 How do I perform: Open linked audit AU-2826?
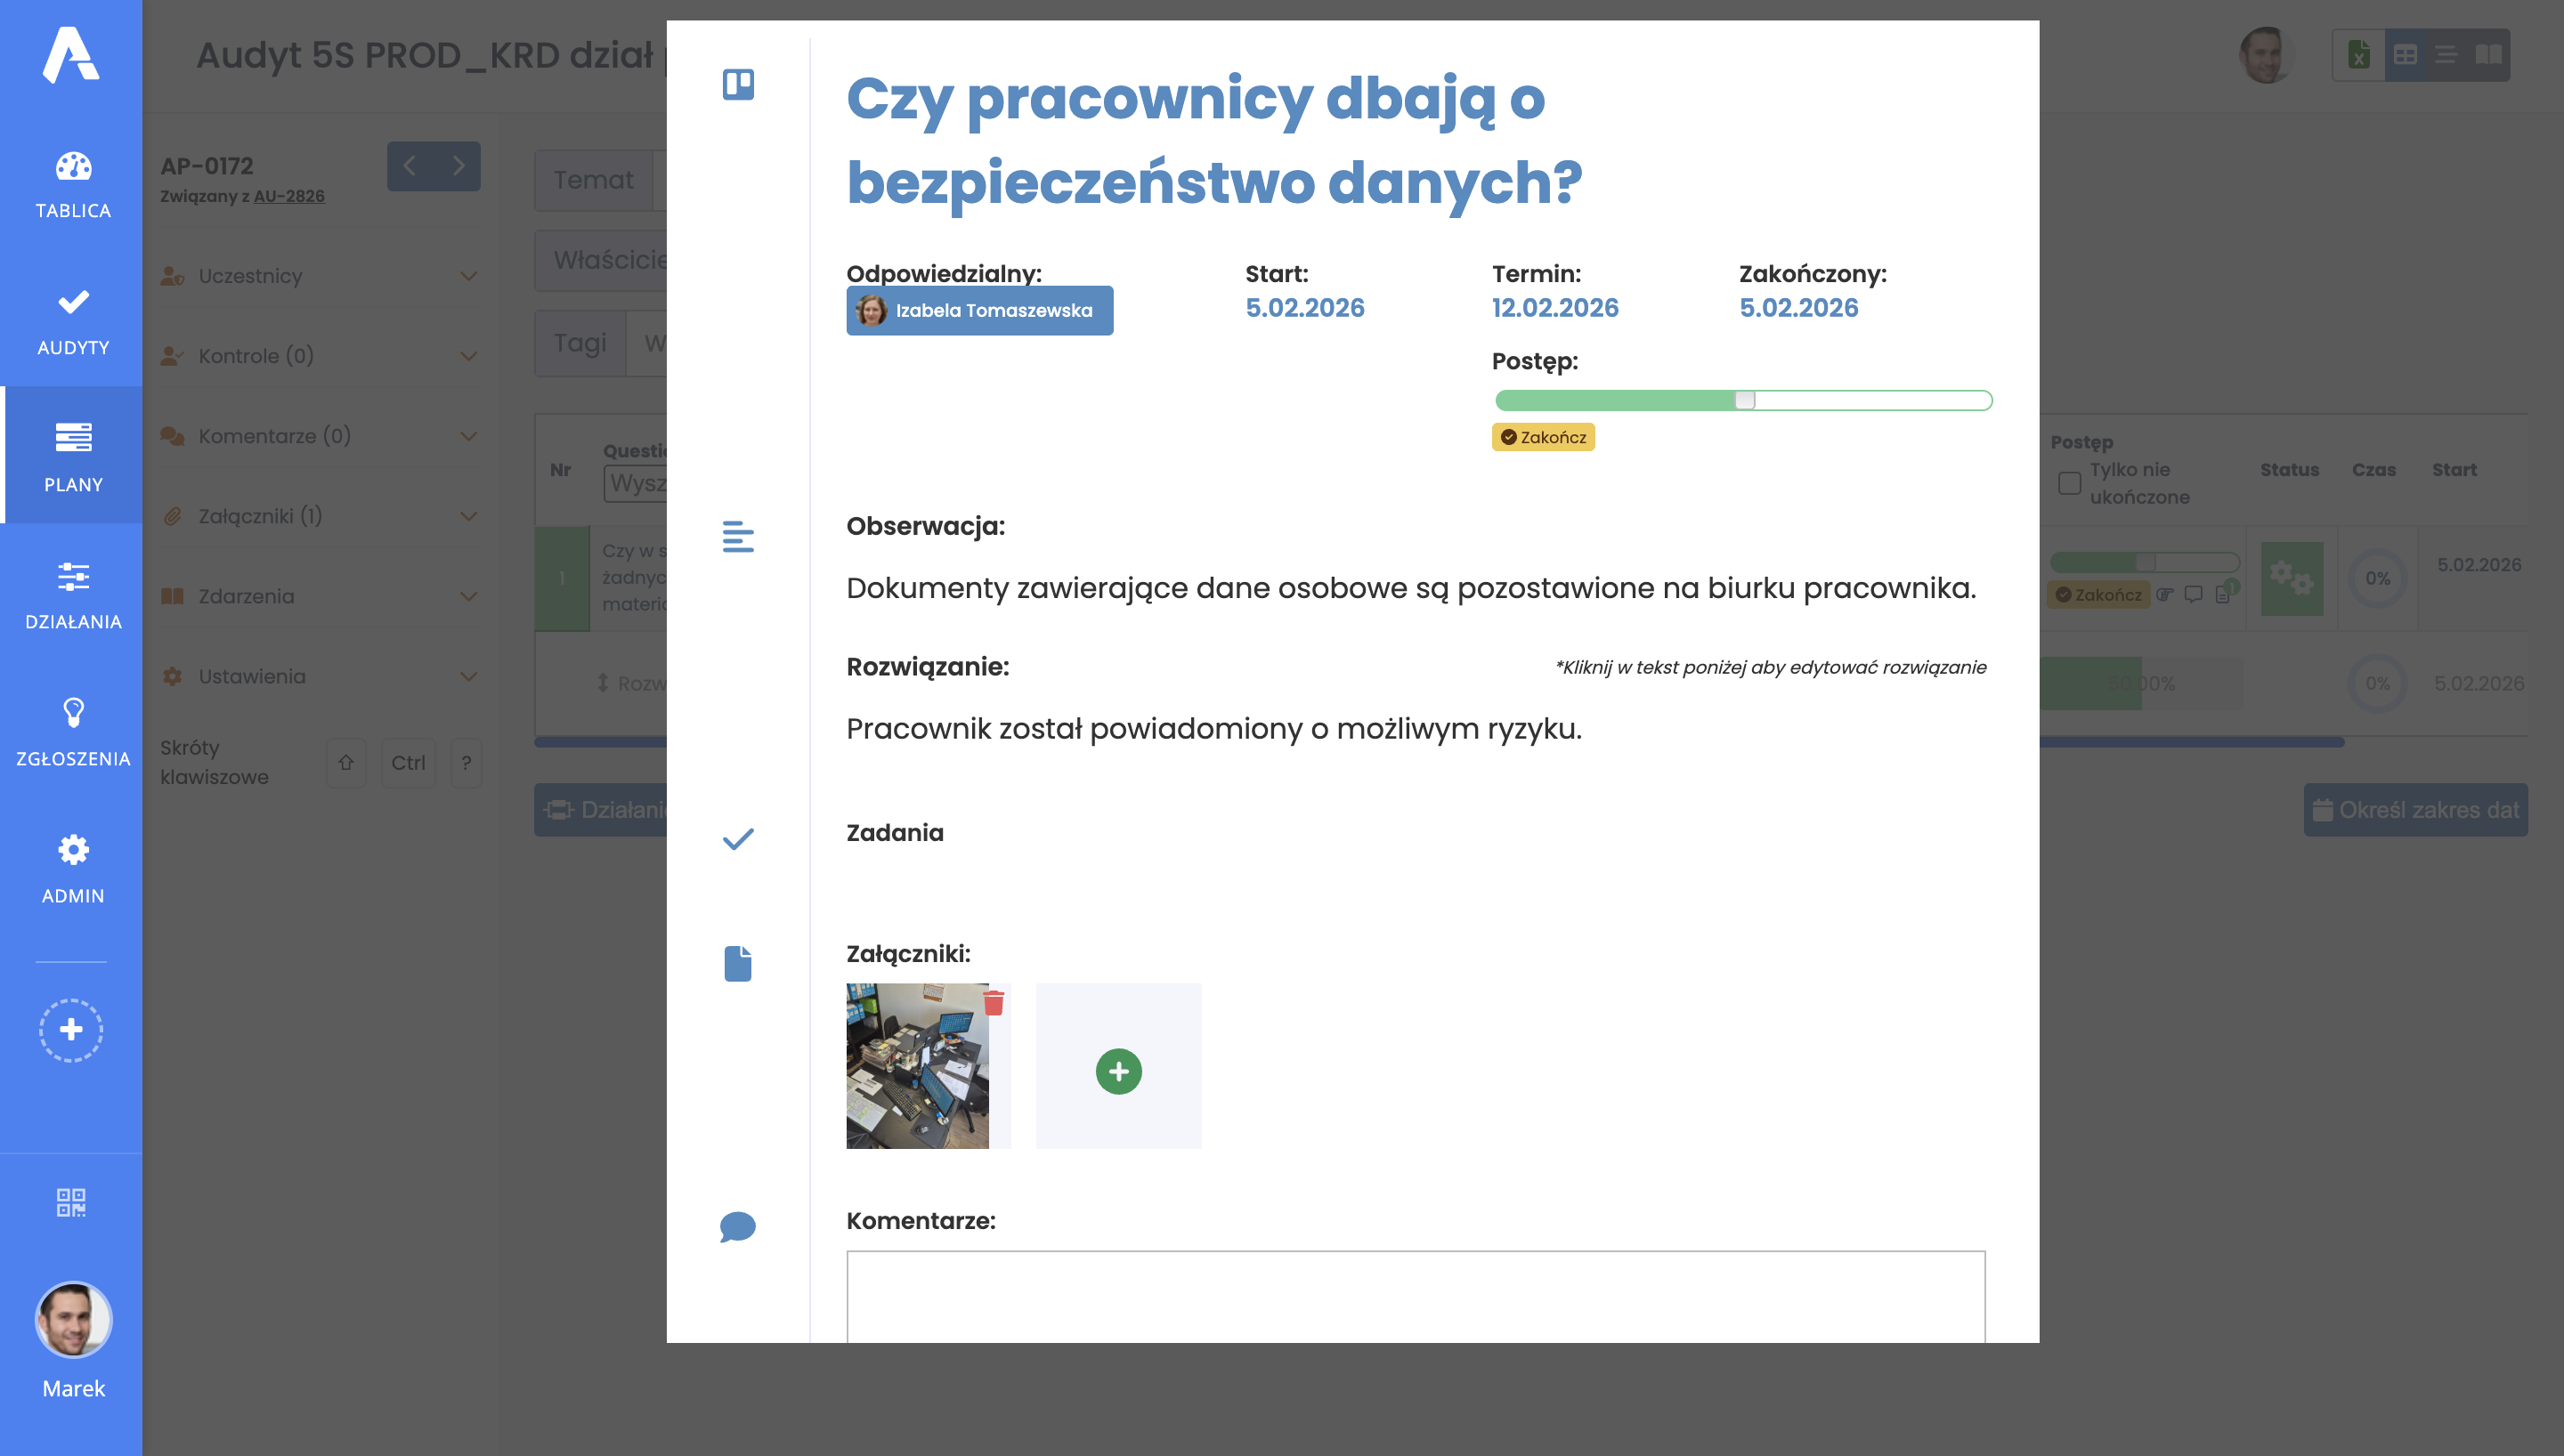pos(289,196)
